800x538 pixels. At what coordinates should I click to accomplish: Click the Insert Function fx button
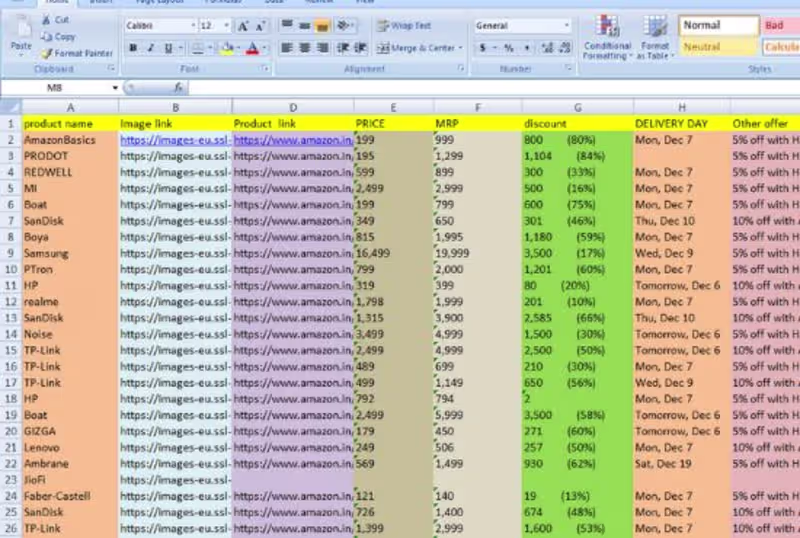(178, 88)
